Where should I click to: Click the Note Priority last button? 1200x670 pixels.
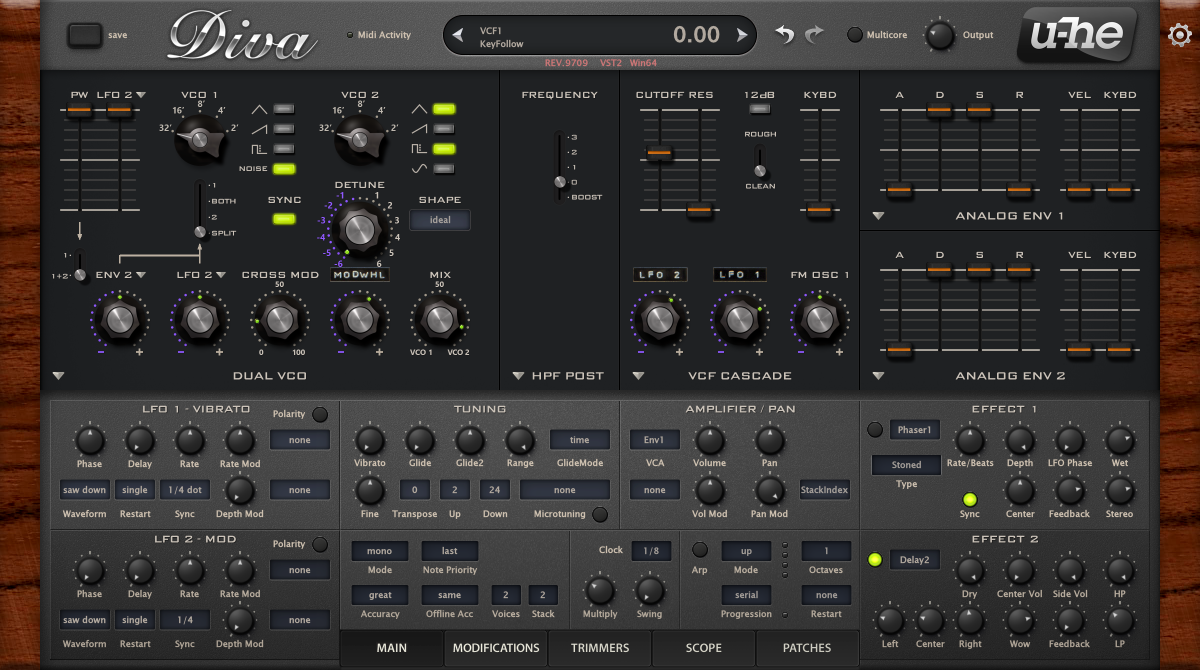point(450,550)
